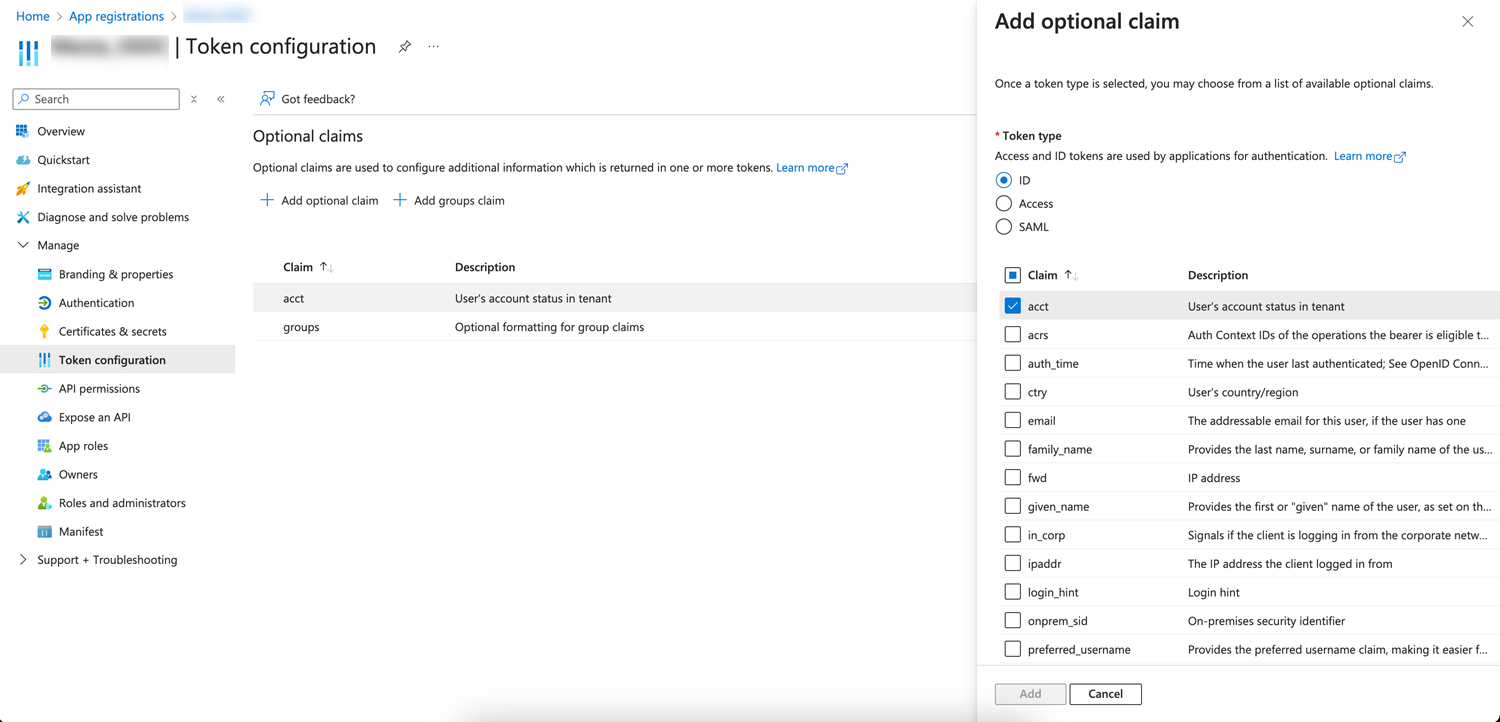This screenshot has width=1500, height=722.
Task: Click the Cancel button
Action: (1105, 694)
